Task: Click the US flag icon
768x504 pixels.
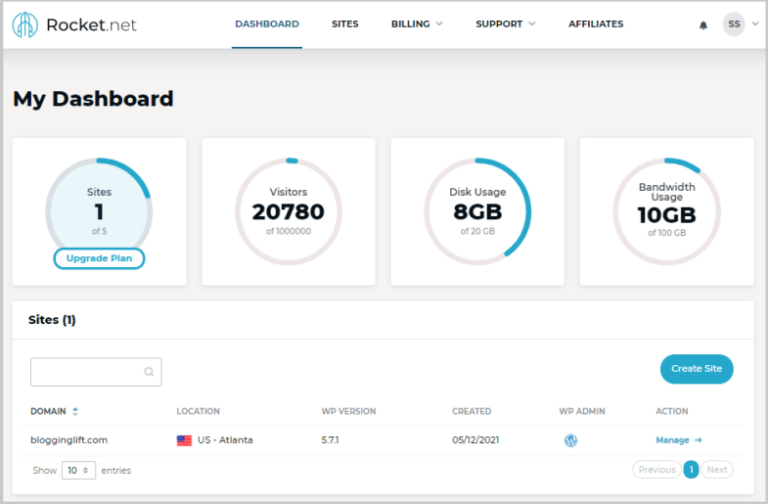Action: coord(184,440)
